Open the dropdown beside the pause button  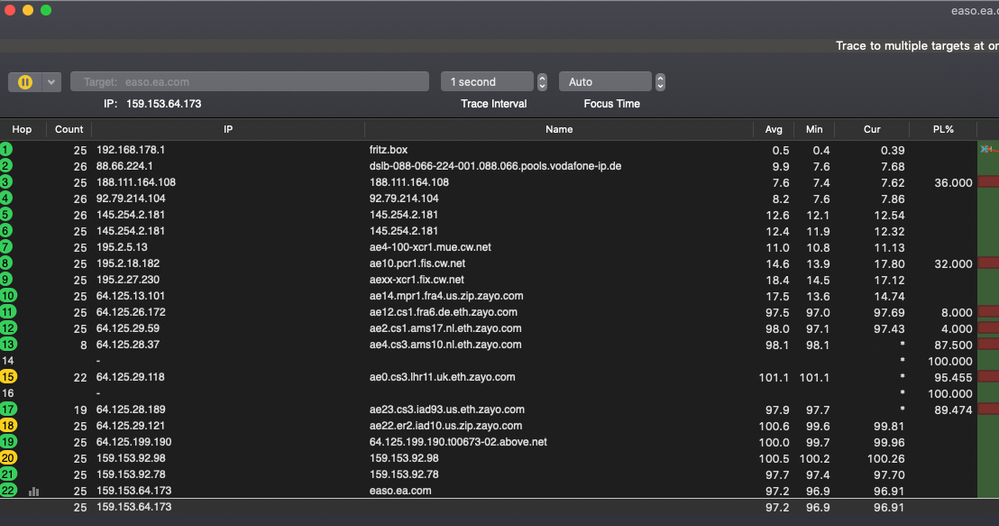tap(52, 82)
